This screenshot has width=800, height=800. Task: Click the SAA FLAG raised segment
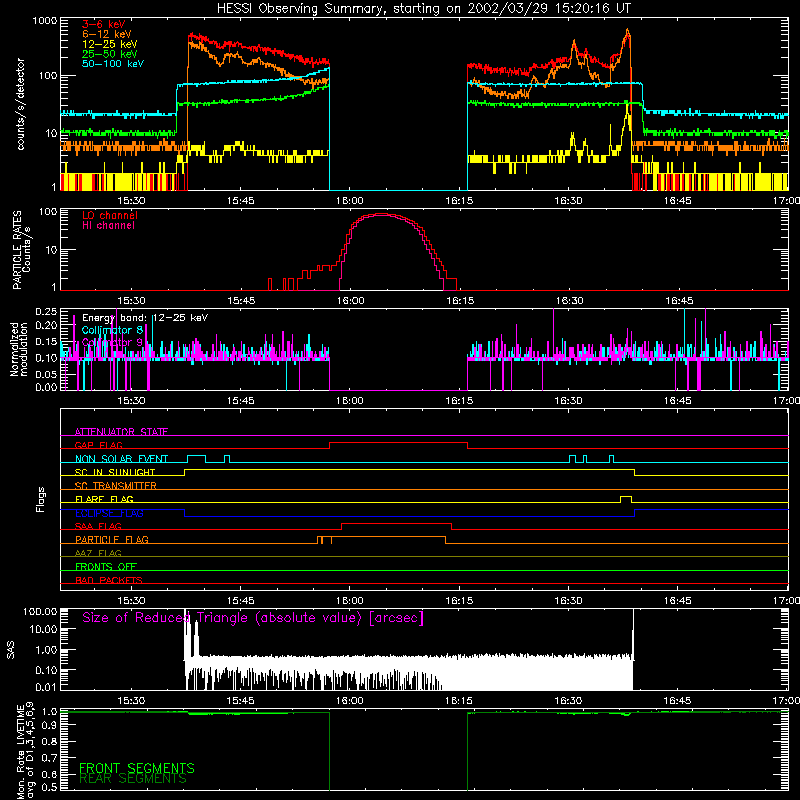(396, 526)
